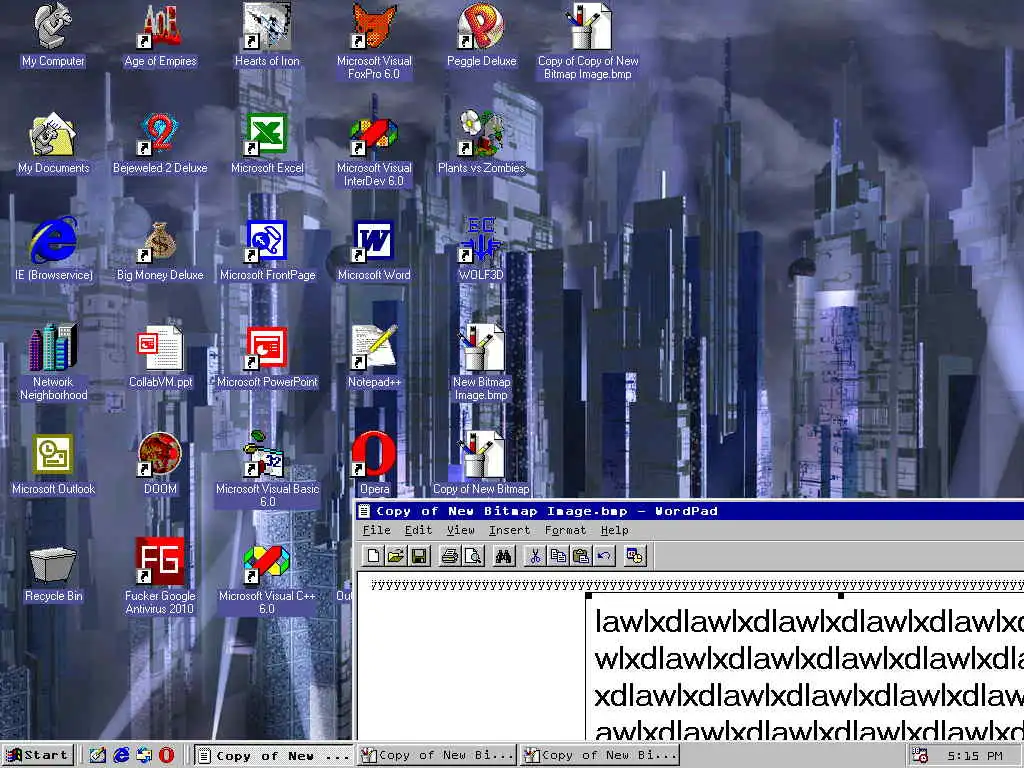Open the Edit menu in WordPad
1024x768 pixels.
click(x=418, y=530)
